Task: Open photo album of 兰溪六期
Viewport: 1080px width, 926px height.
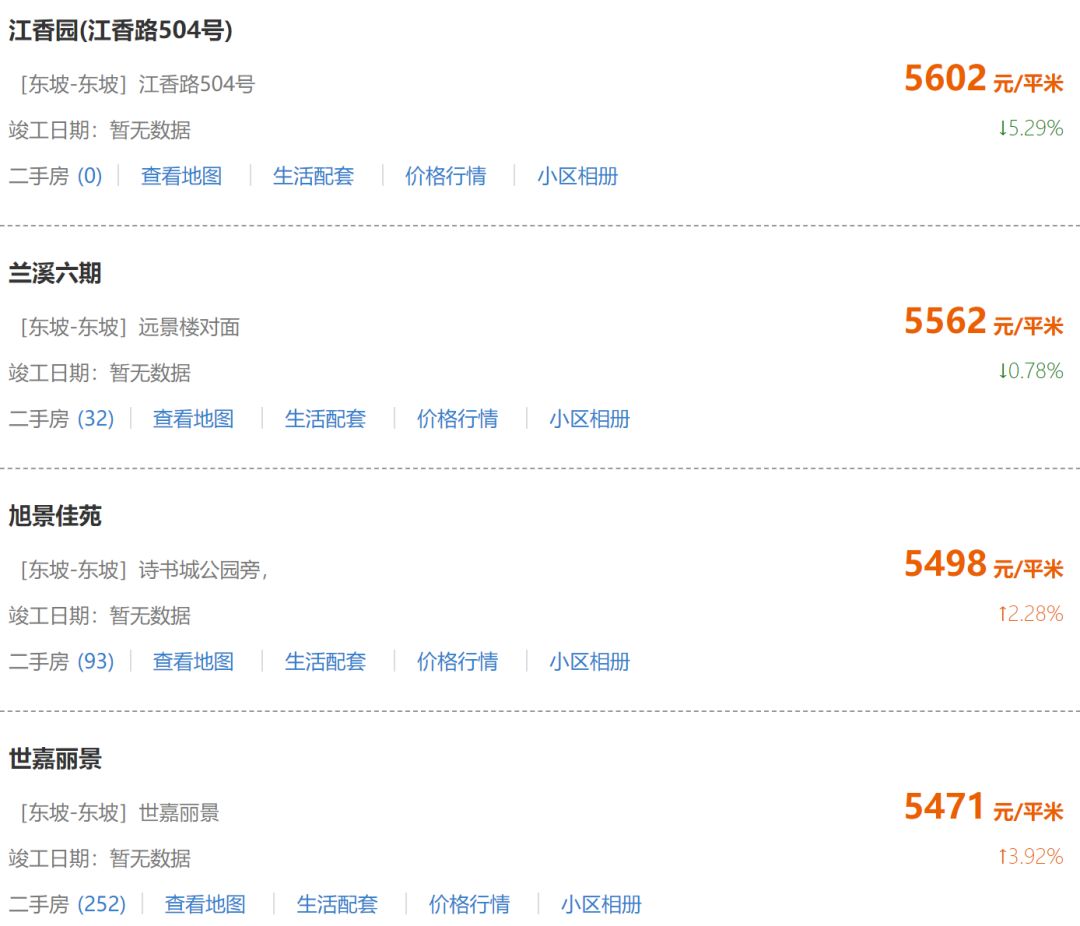Action: [x=589, y=418]
